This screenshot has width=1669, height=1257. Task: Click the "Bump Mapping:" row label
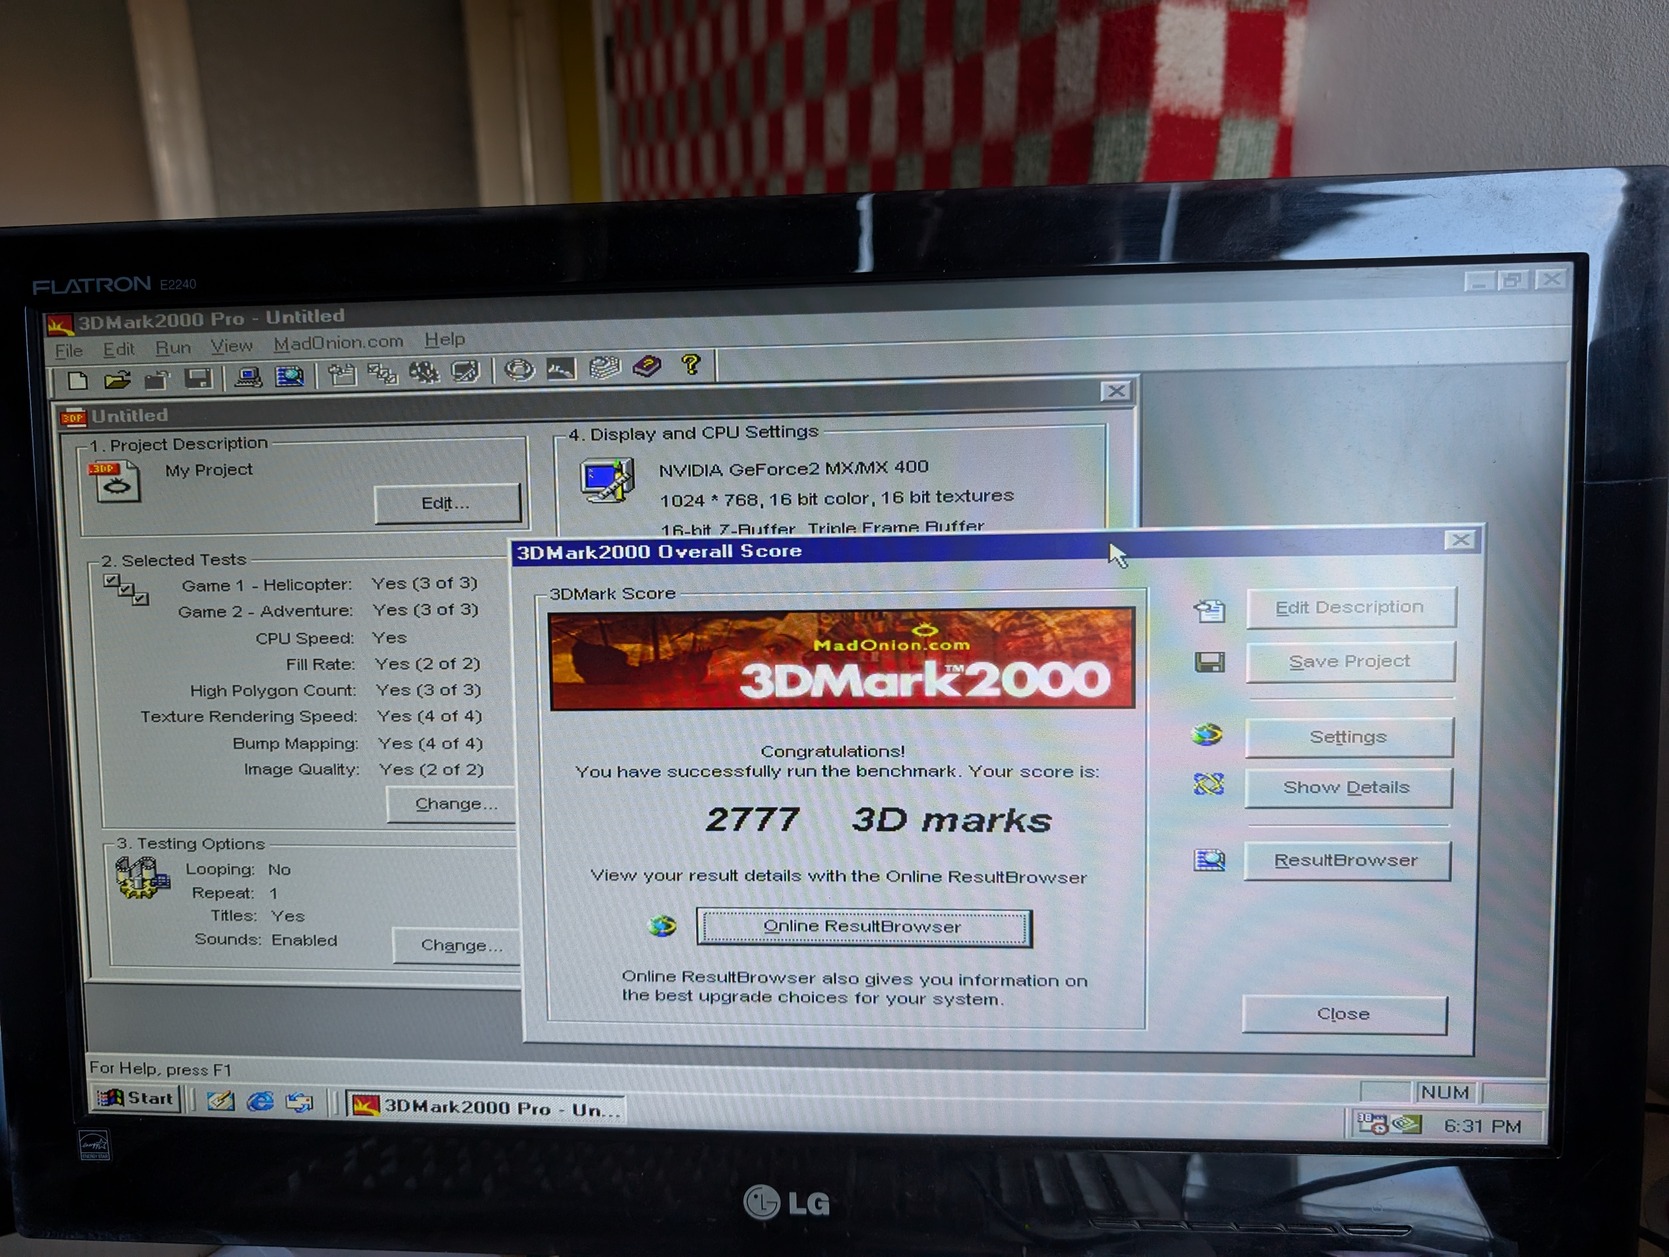click(296, 744)
